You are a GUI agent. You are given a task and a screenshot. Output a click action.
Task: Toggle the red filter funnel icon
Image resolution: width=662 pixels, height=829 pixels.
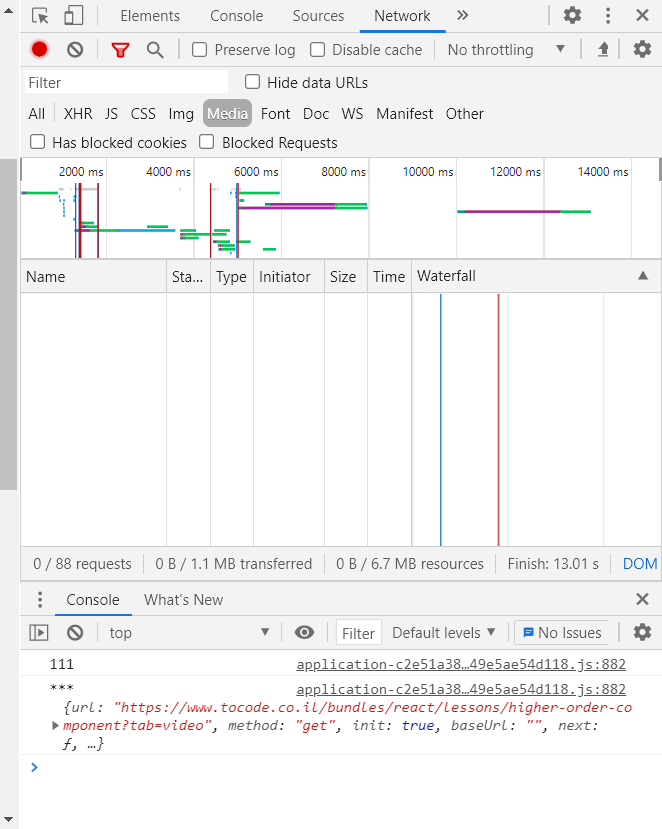(121, 50)
